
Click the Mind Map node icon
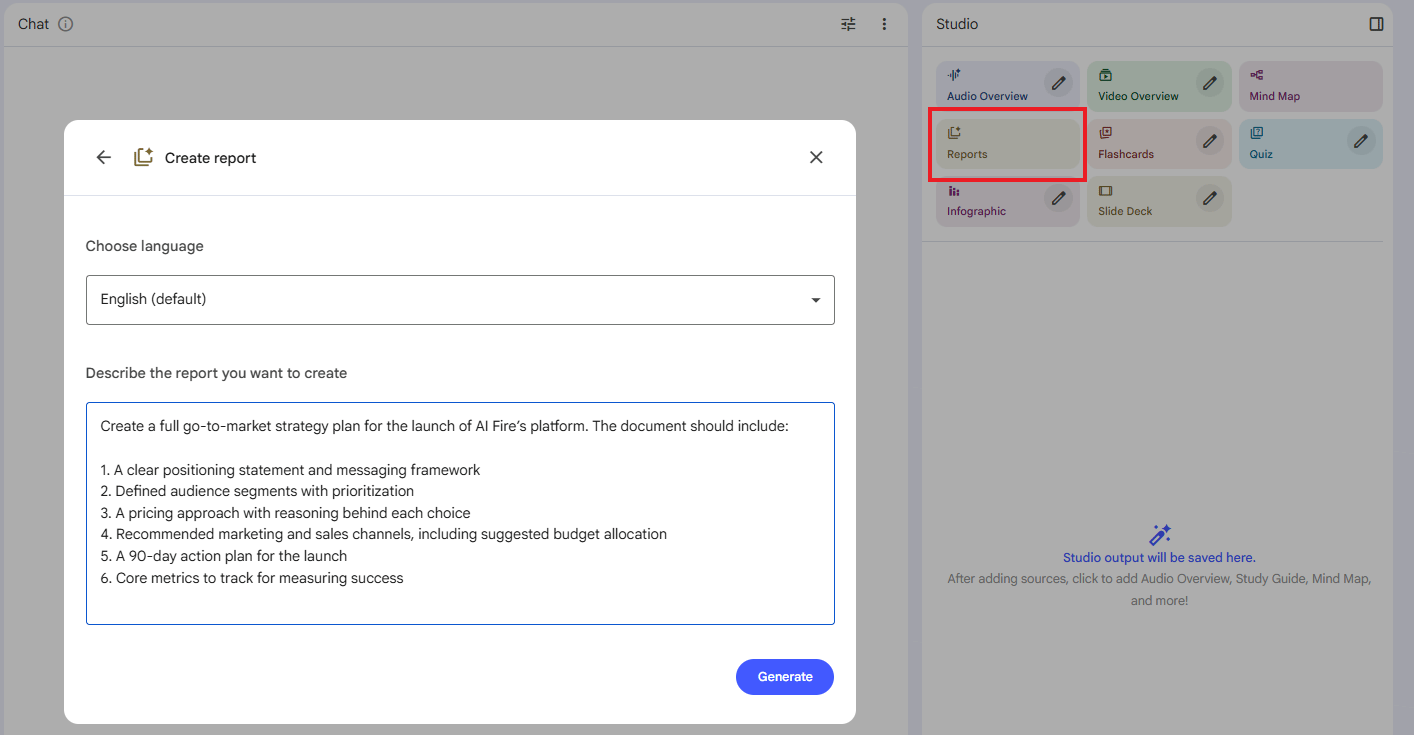tap(1256, 75)
